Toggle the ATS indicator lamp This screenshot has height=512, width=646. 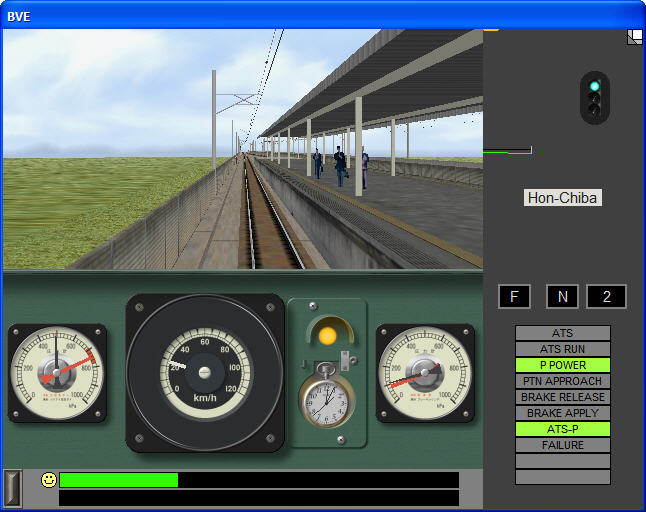[x=562, y=333]
